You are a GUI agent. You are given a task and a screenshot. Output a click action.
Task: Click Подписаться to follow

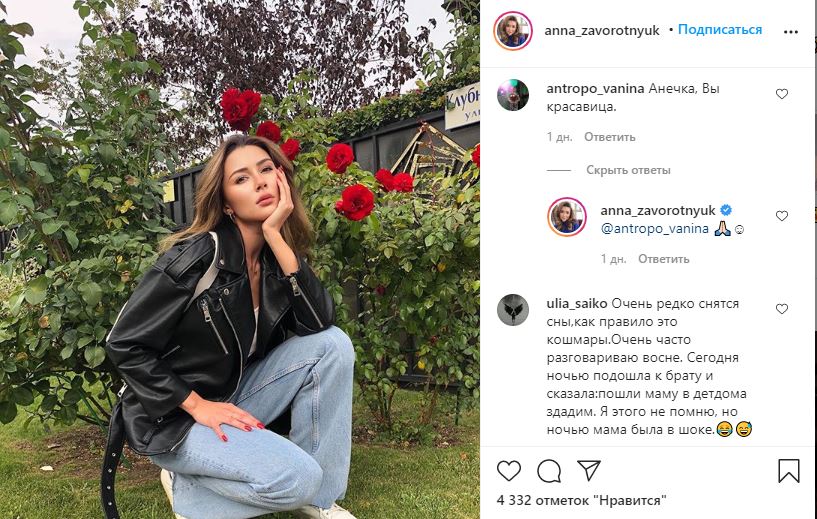(x=720, y=29)
